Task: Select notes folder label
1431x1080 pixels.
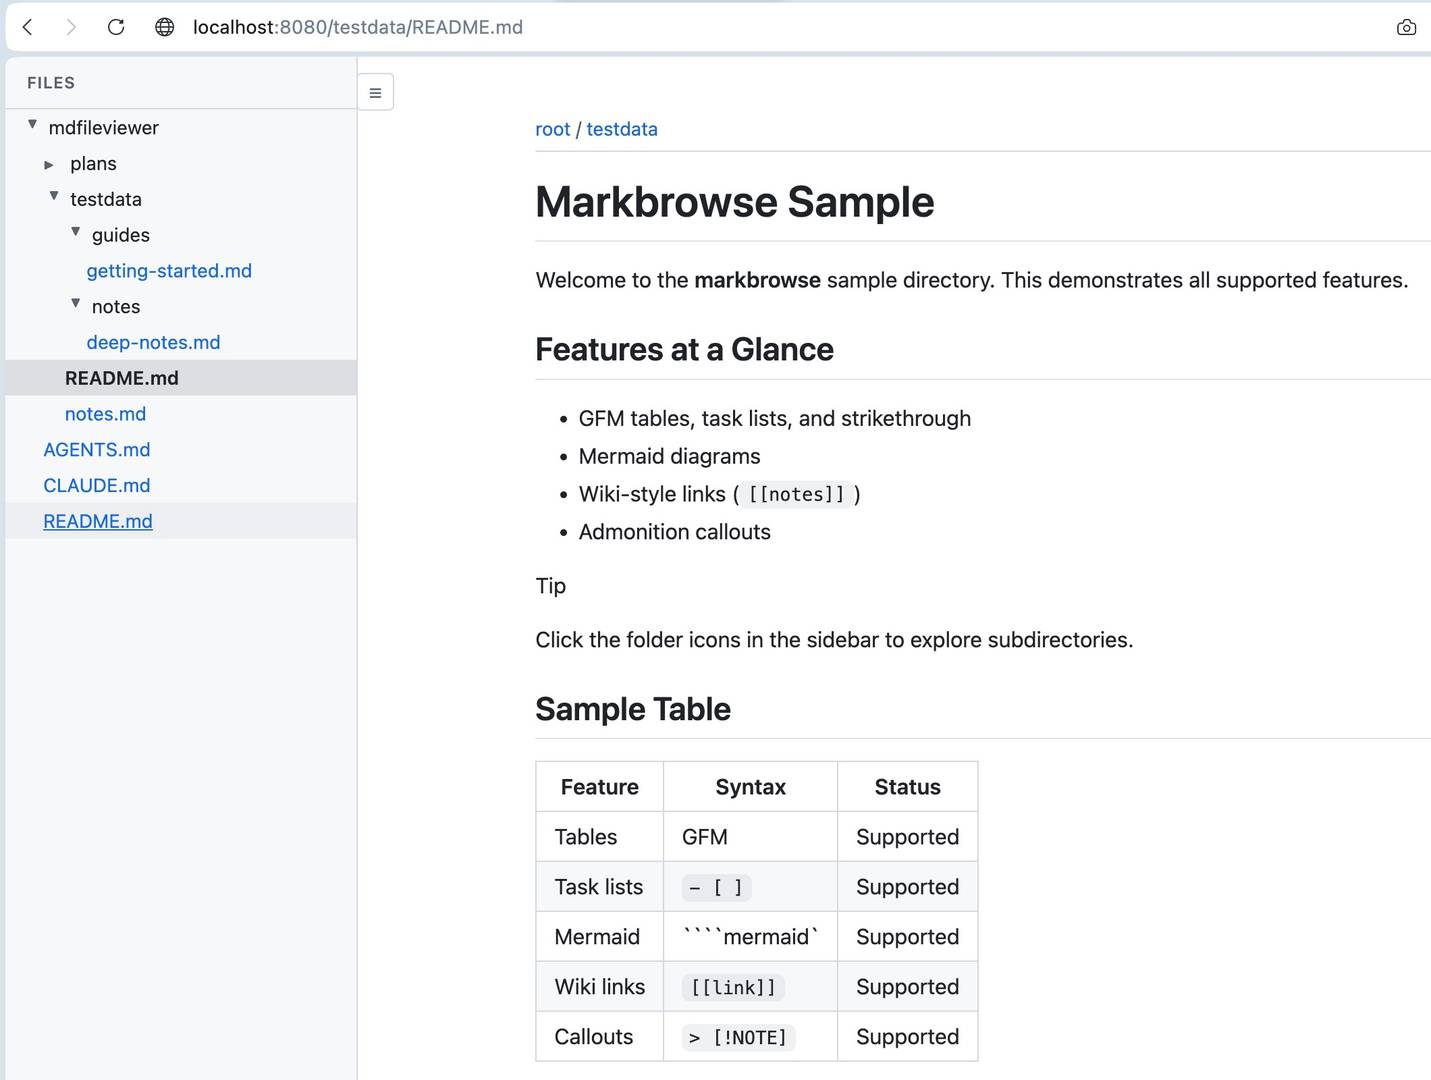Action: [x=116, y=307]
